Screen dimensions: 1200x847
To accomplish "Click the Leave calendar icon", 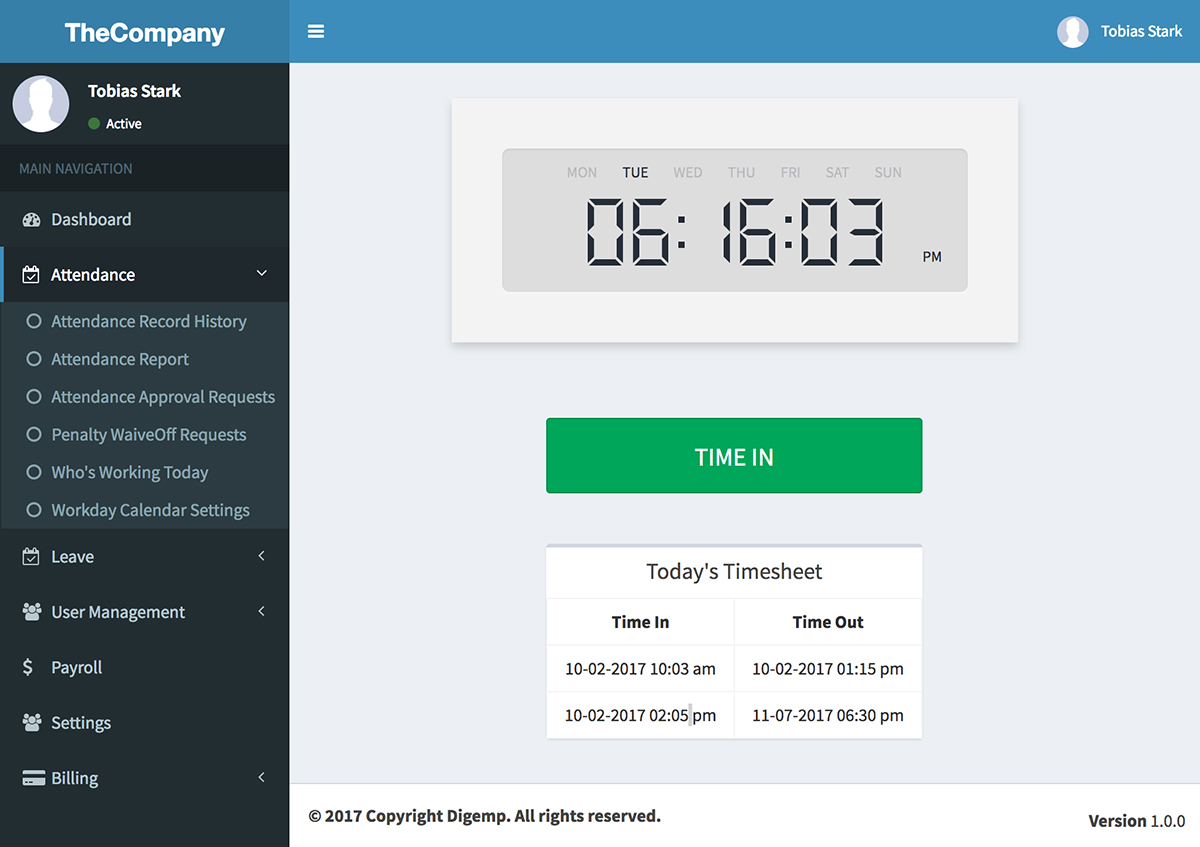I will (31, 557).
